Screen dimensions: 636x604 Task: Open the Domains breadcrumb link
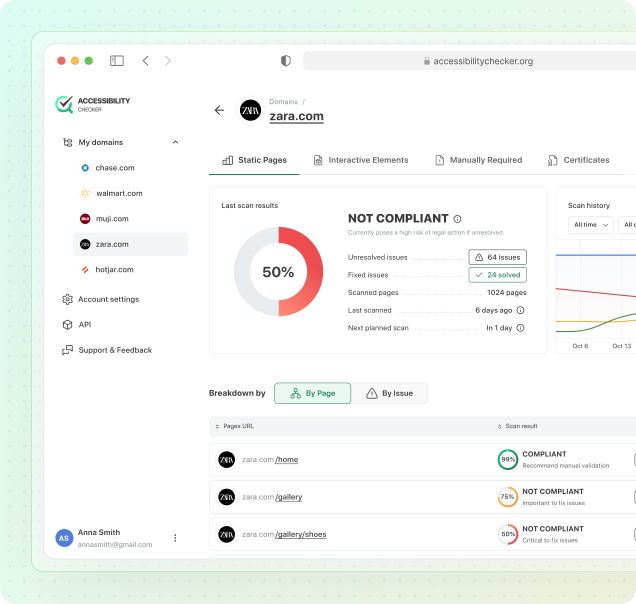(x=283, y=102)
